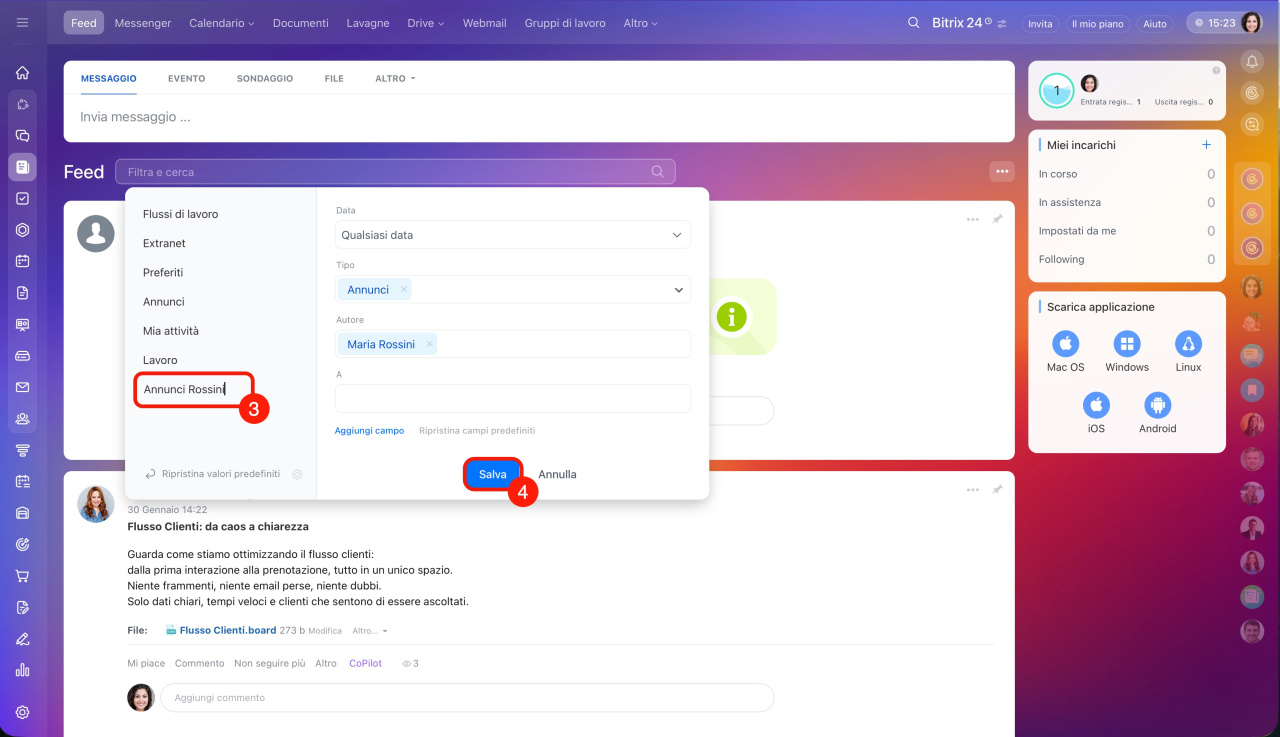Click the Android app download icon

[x=1158, y=406]
